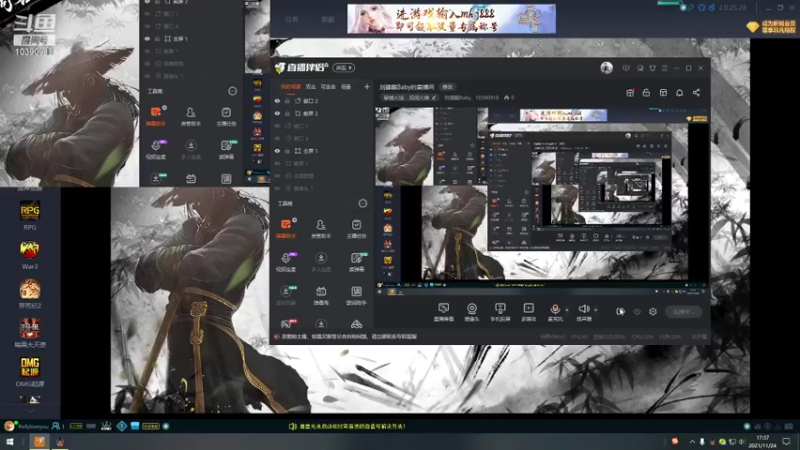Launch OMG起源 from the left sidebar
This screenshot has height=450, width=800.
coord(30,372)
